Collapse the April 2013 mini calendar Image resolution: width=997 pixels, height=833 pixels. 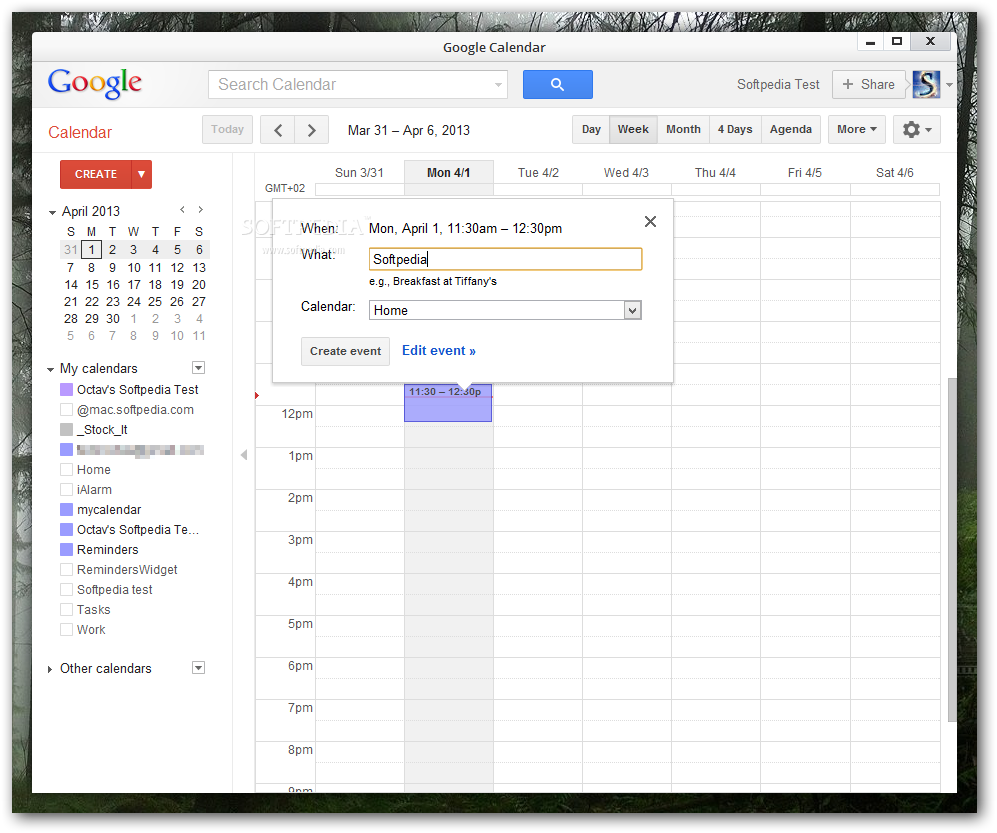52,212
